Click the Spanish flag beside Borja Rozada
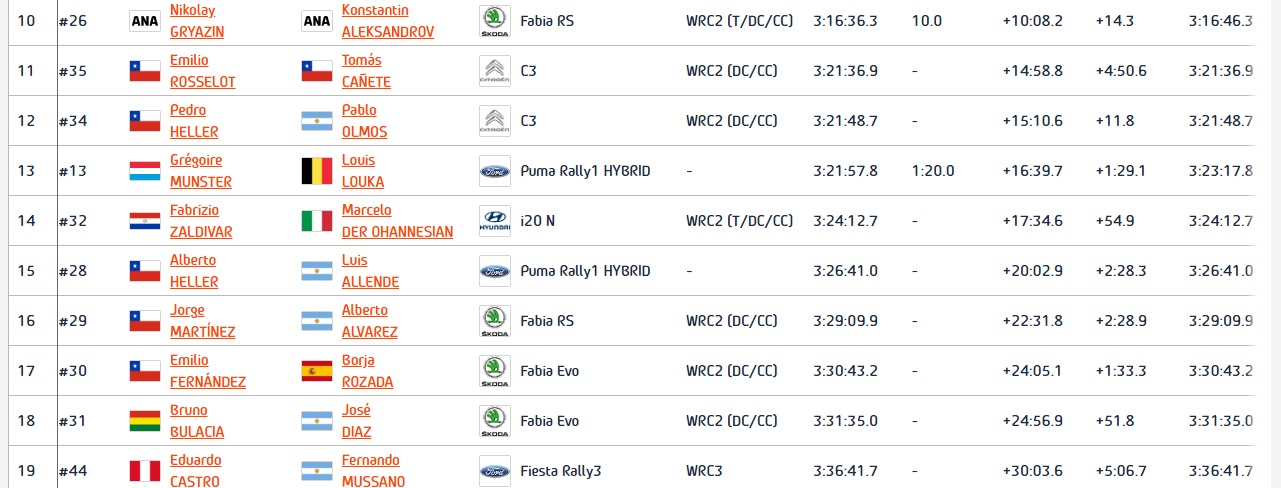The image size is (1281, 488). tap(317, 371)
